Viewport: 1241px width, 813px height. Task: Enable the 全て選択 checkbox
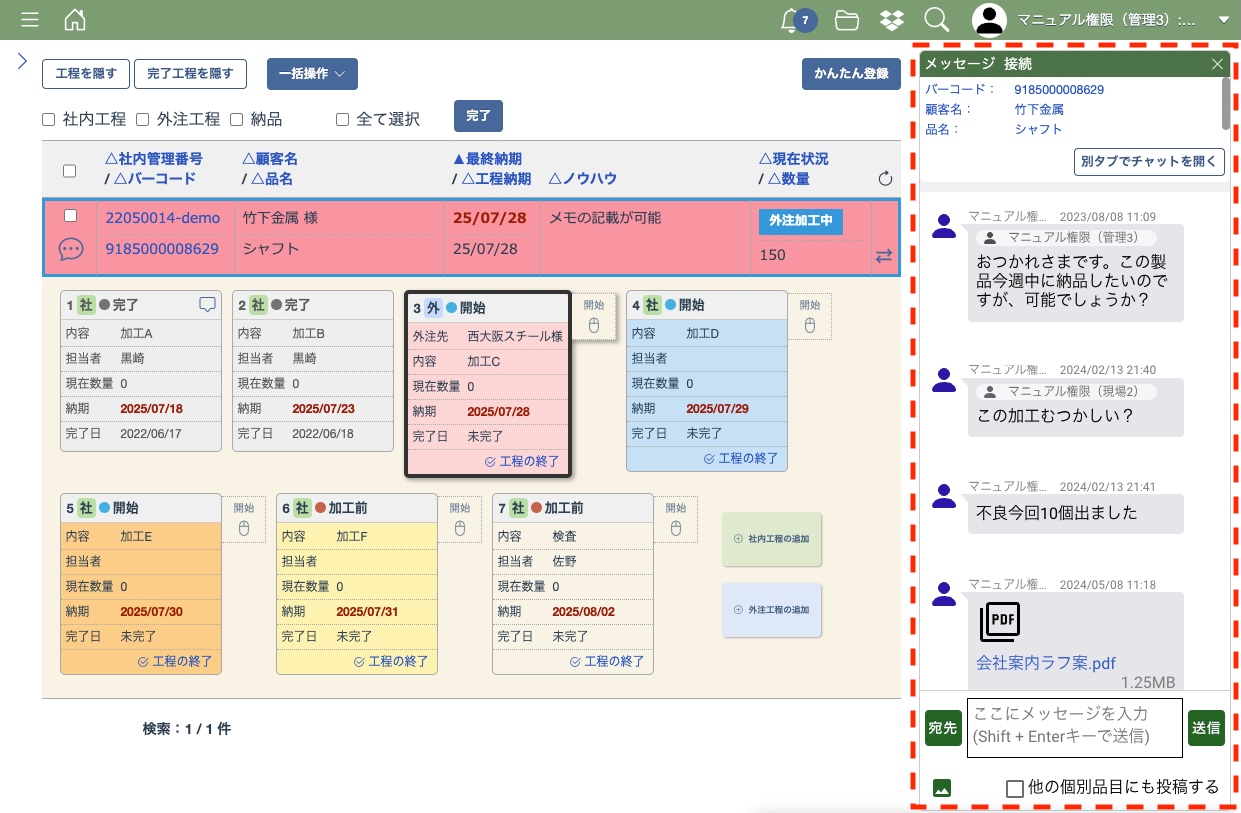click(x=343, y=120)
